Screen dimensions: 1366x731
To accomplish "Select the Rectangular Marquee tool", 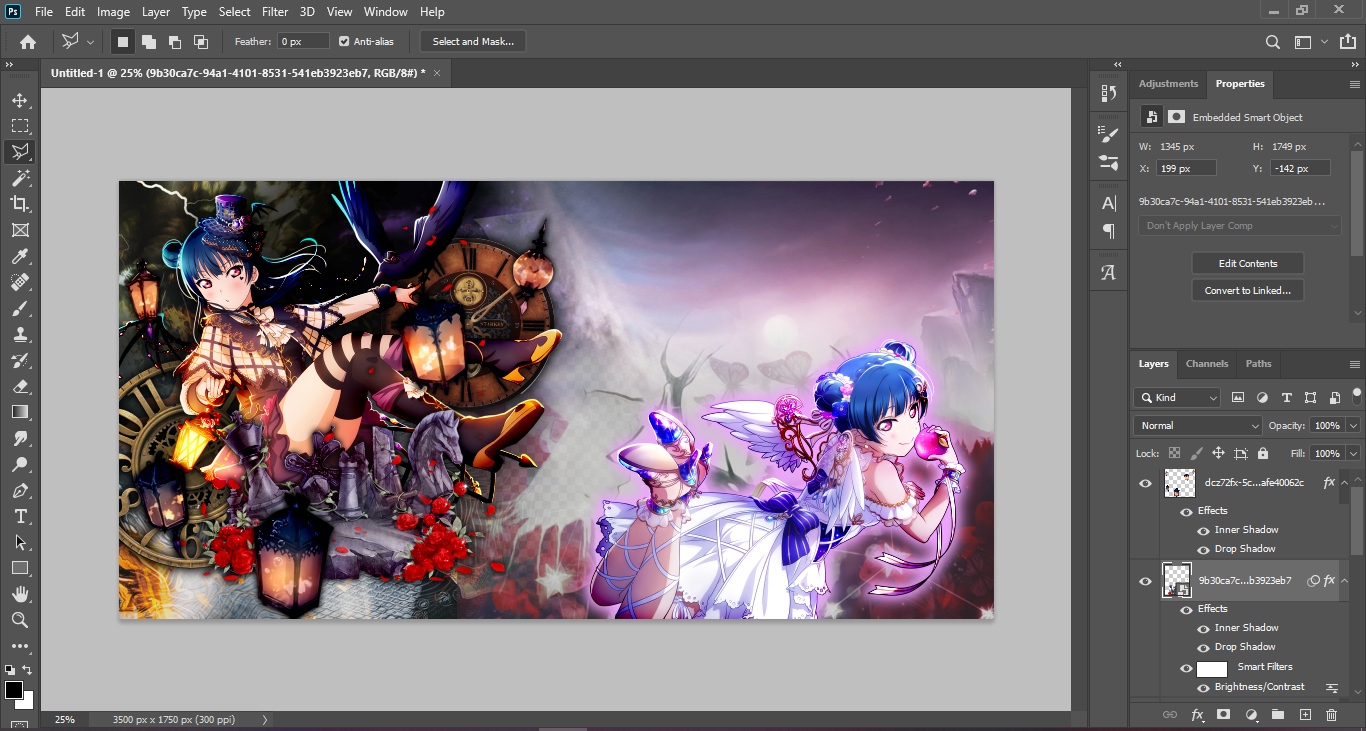I will pos(19,126).
